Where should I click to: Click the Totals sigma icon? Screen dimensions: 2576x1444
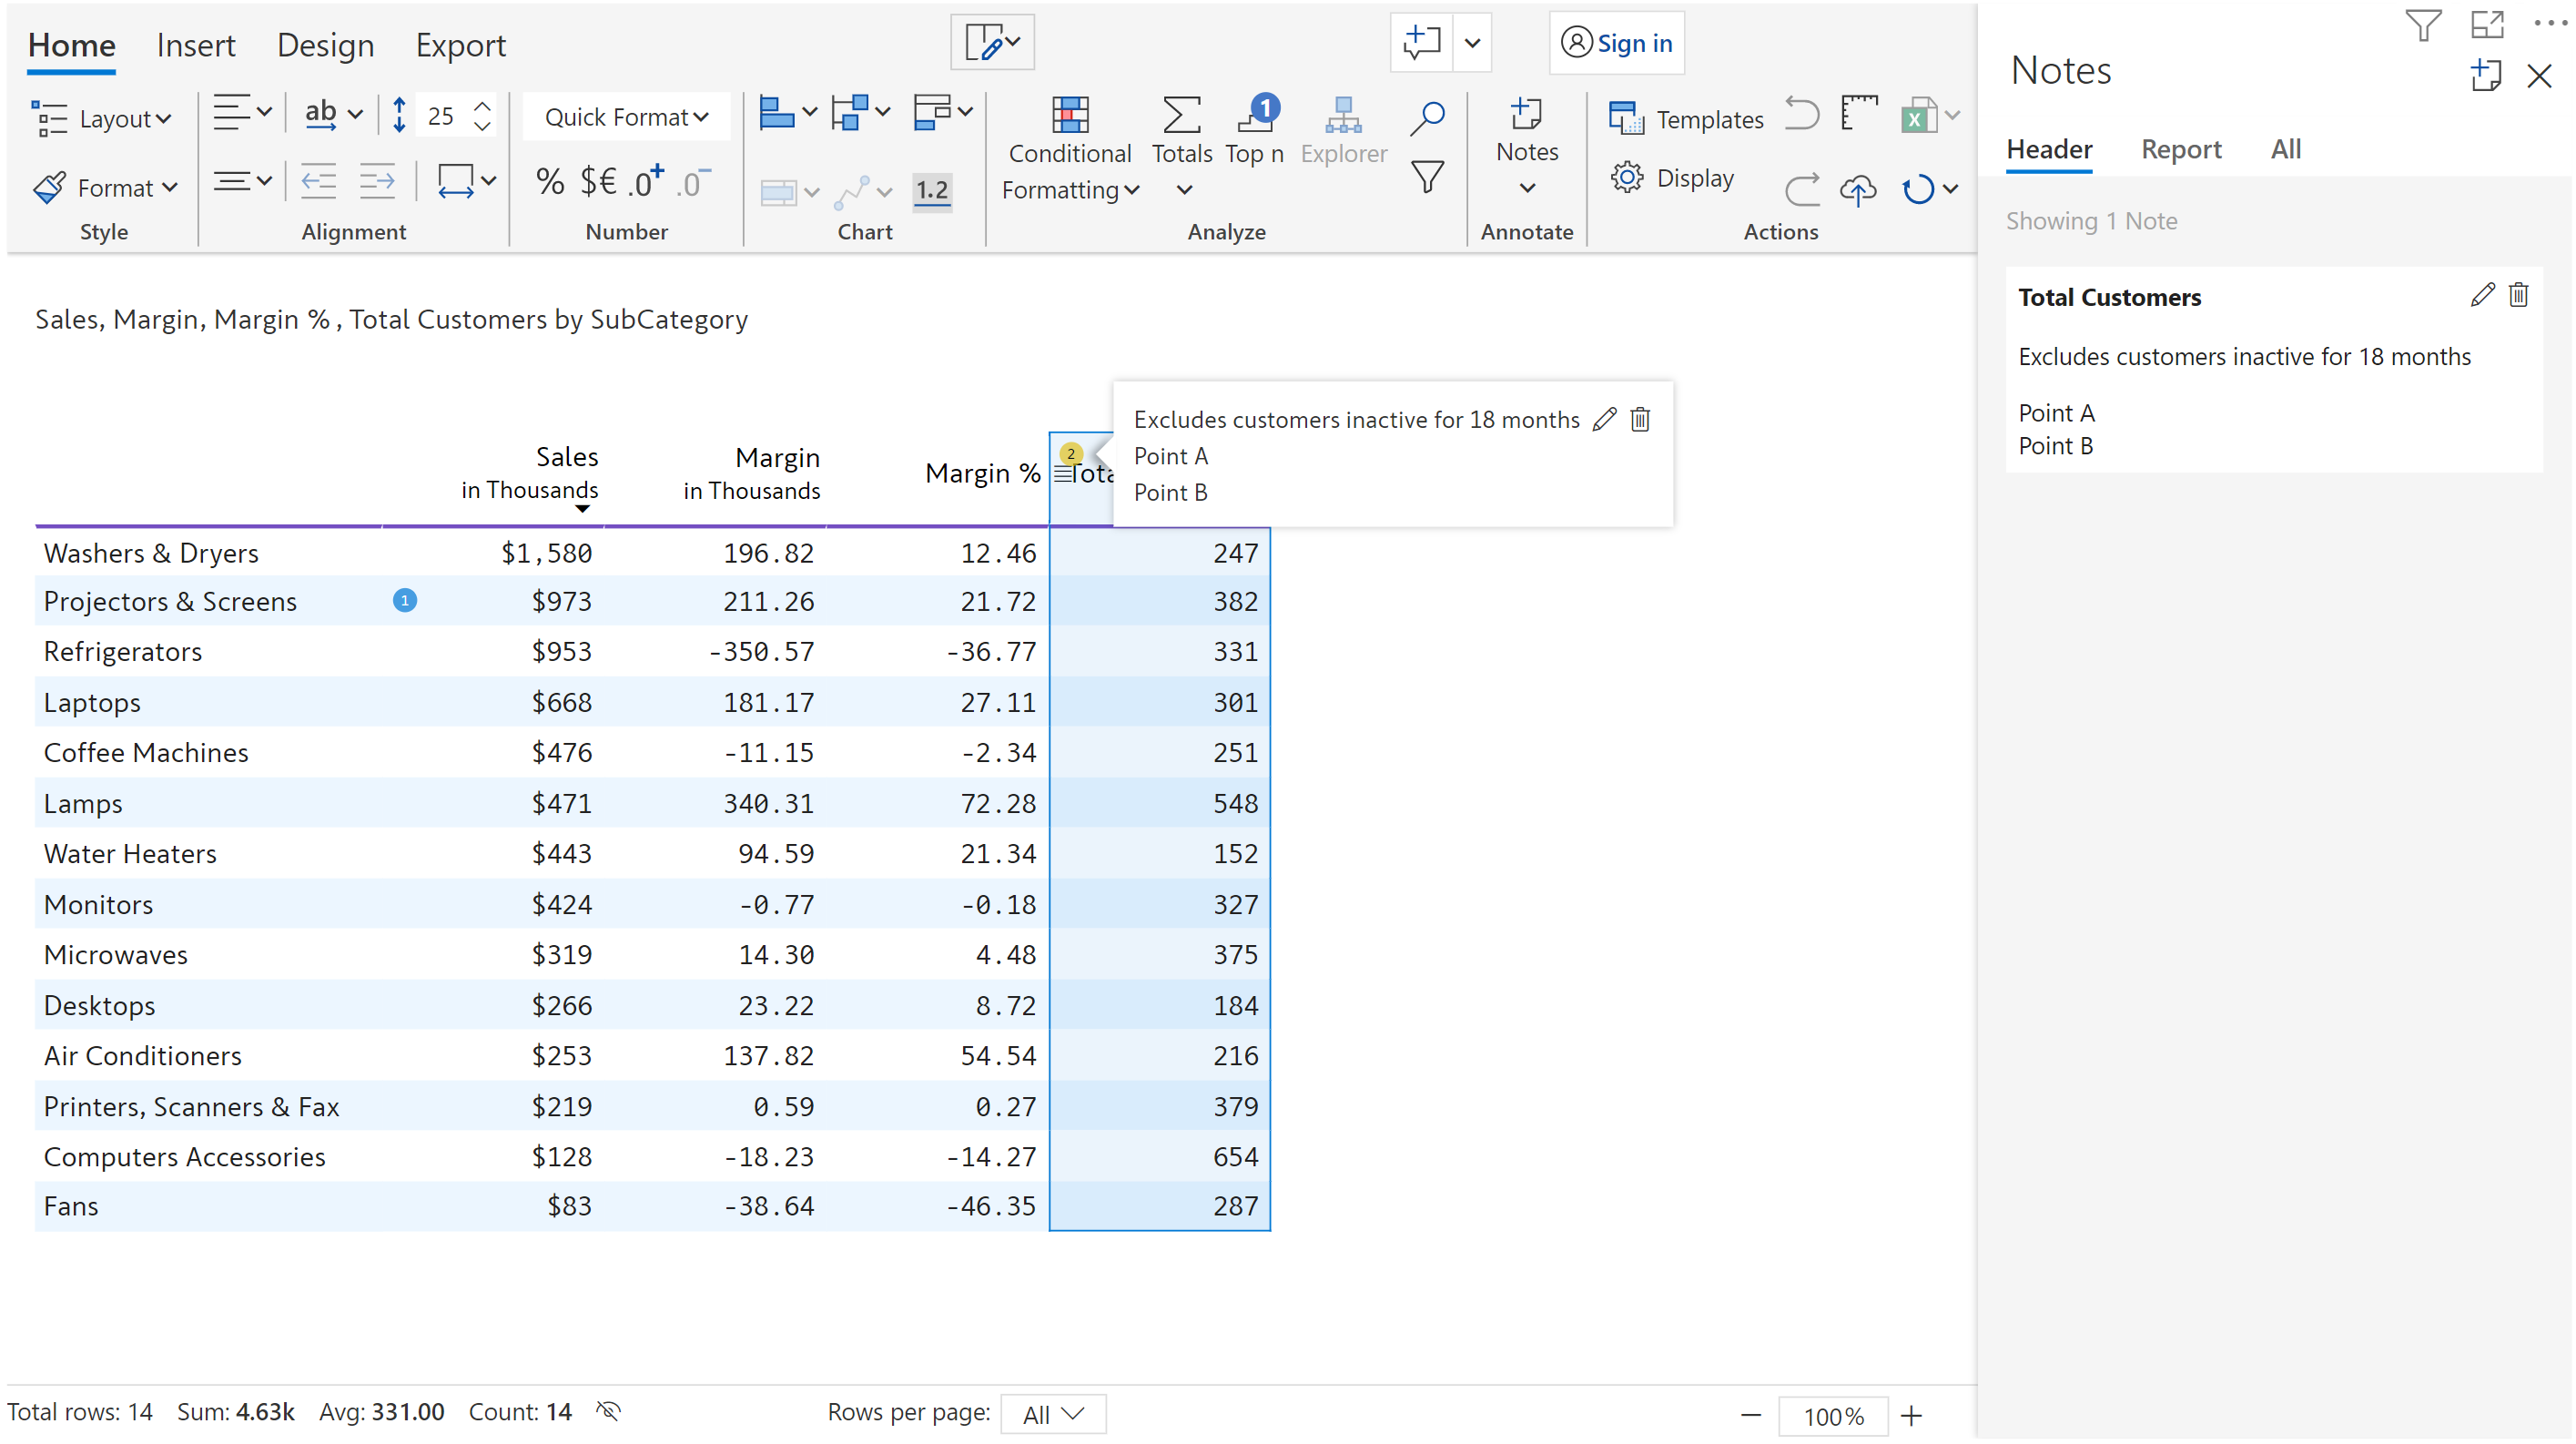(1181, 116)
